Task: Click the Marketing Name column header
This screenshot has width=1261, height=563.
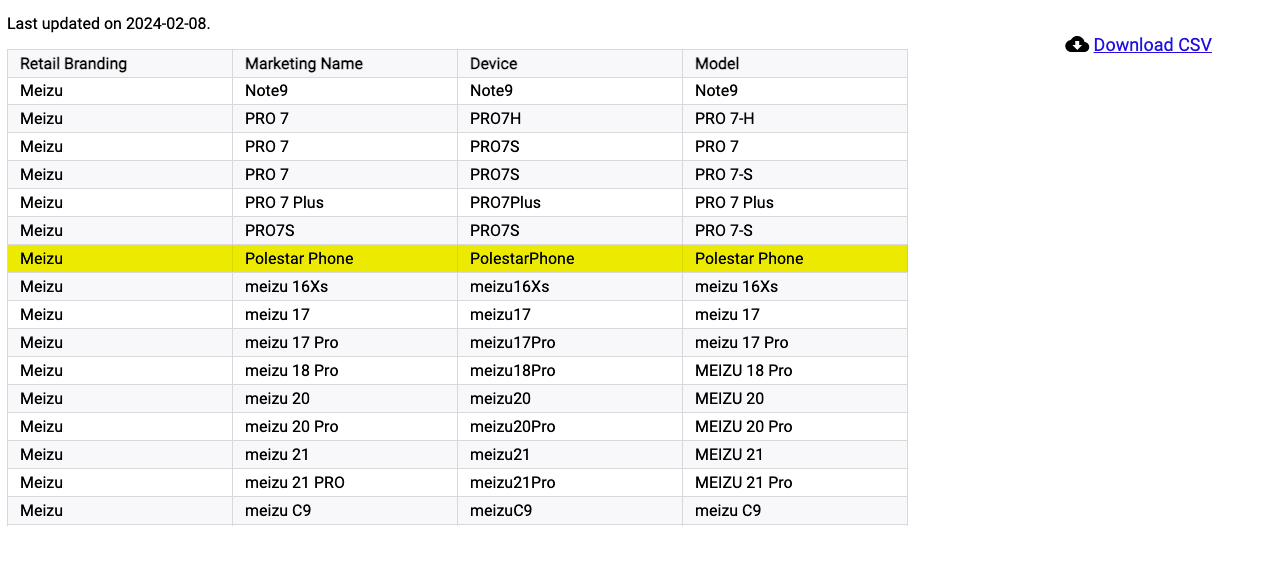Action: (304, 64)
